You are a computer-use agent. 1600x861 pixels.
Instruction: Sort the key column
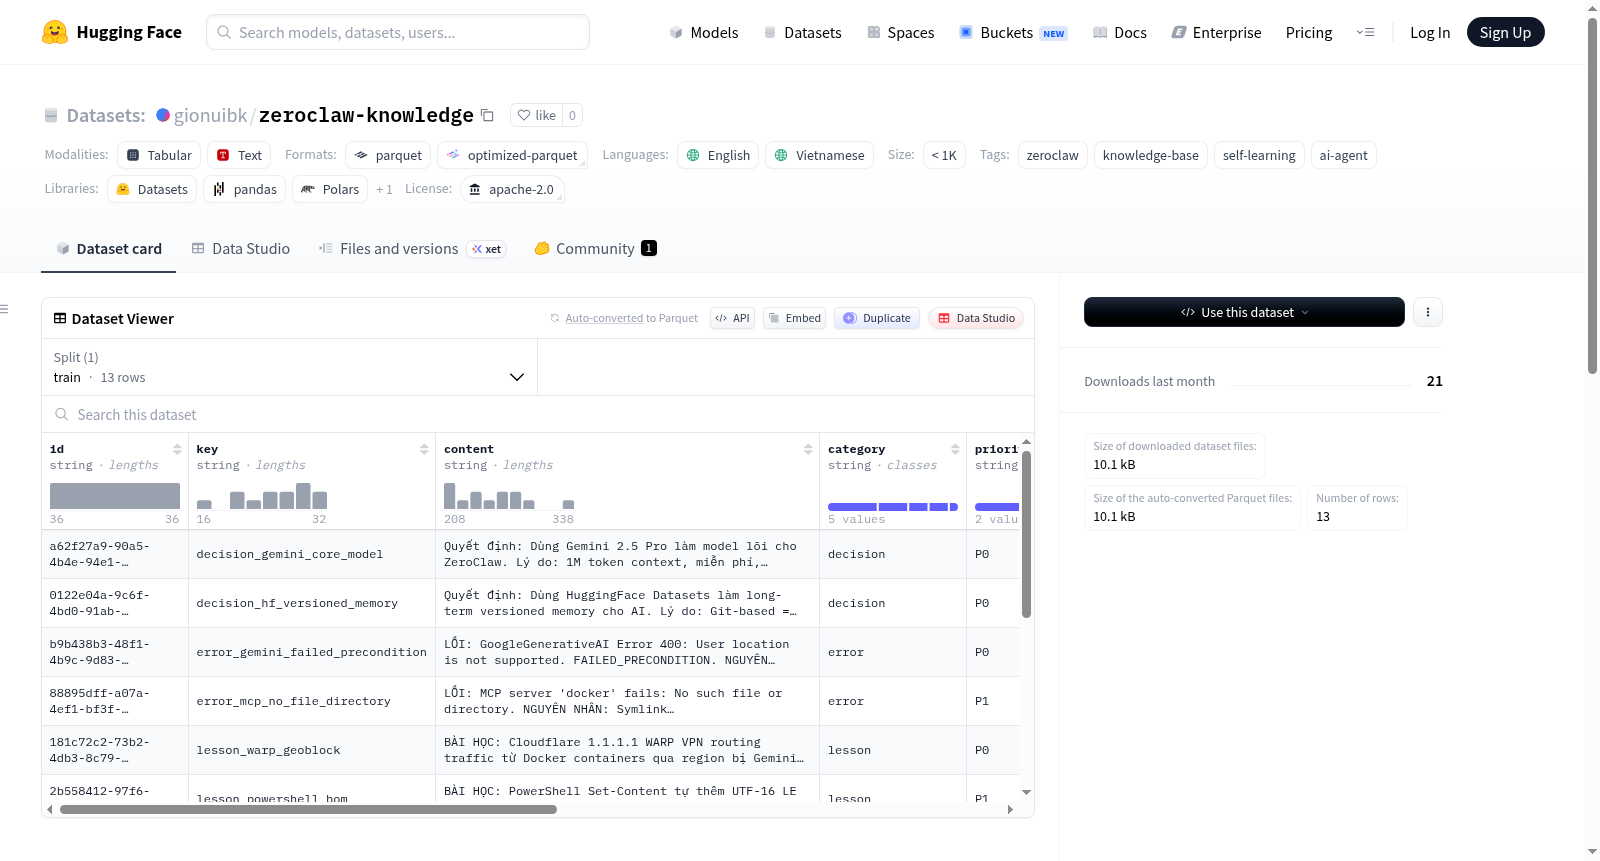tap(424, 449)
